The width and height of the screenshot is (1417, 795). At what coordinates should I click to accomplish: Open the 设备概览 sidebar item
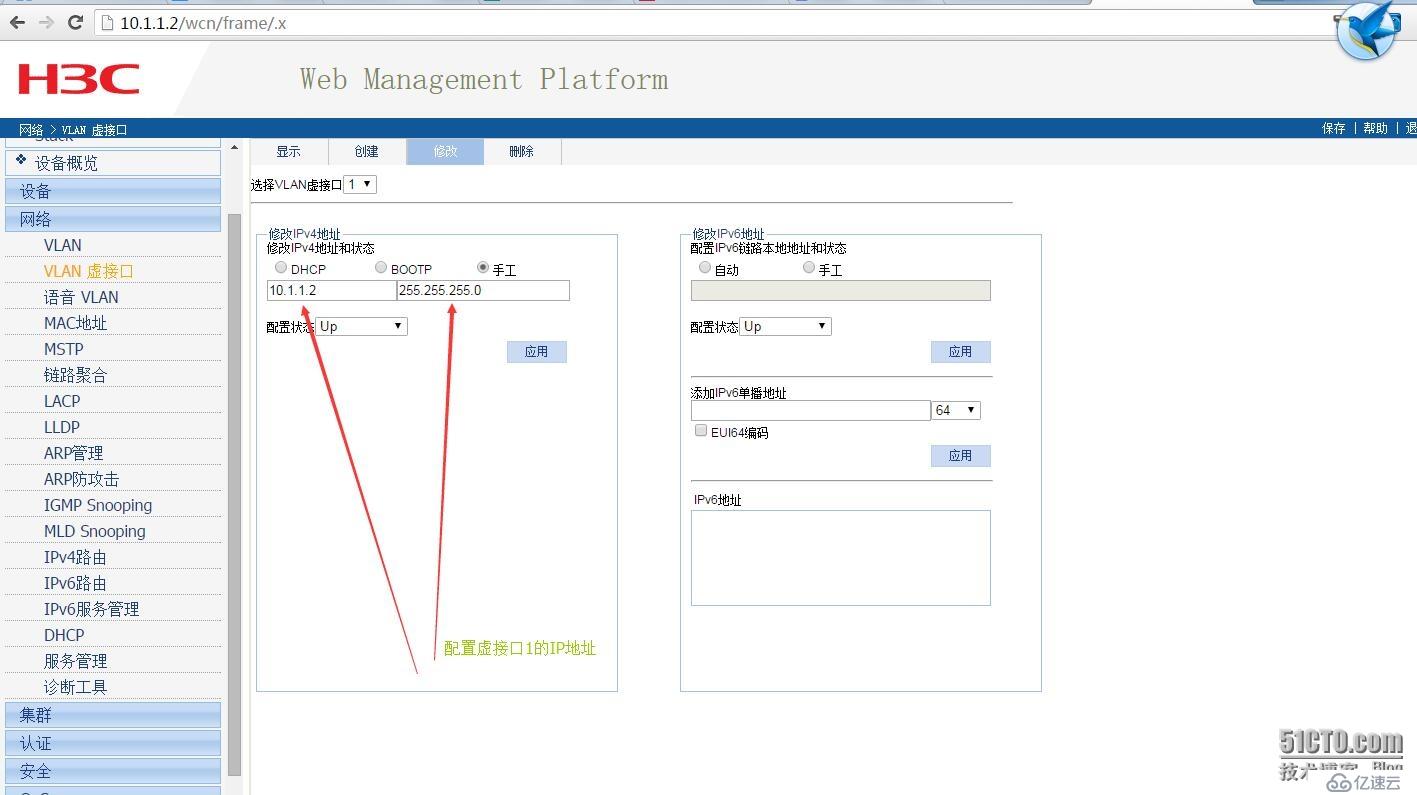(113, 163)
